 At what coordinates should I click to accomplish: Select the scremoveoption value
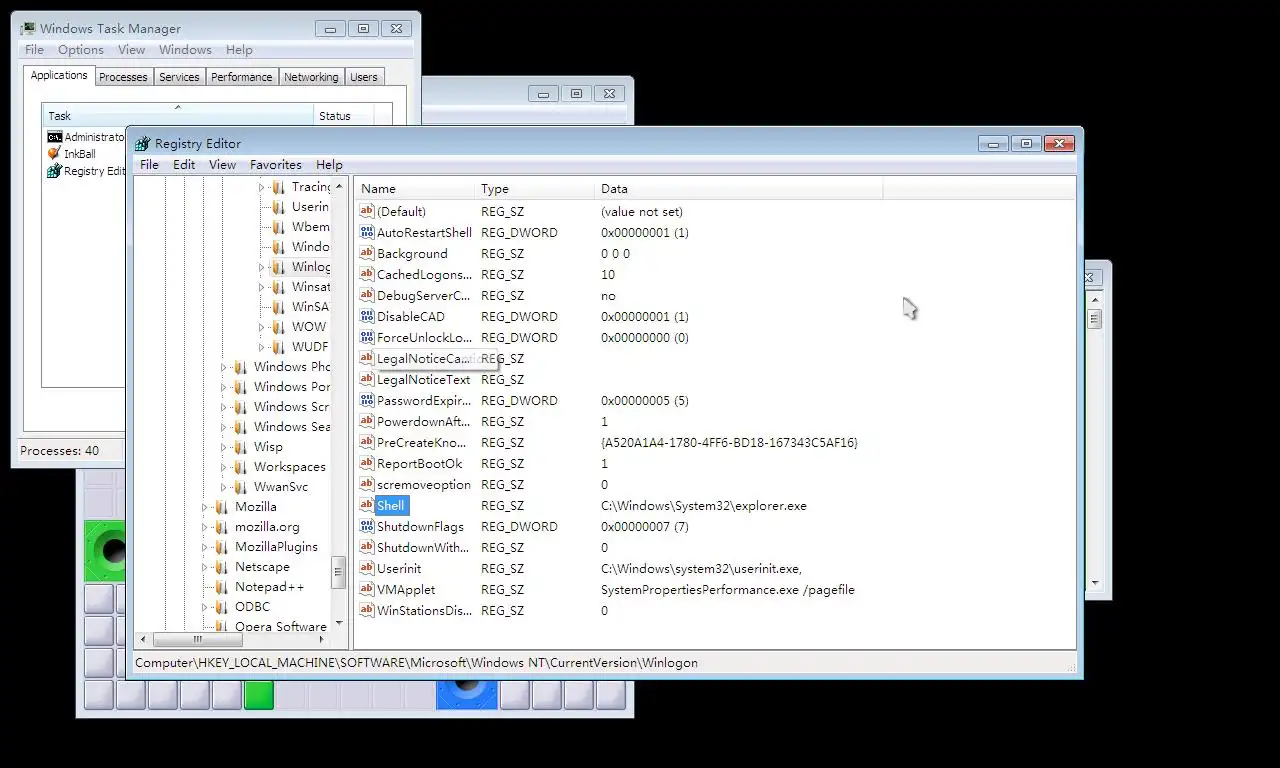point(423,484)
